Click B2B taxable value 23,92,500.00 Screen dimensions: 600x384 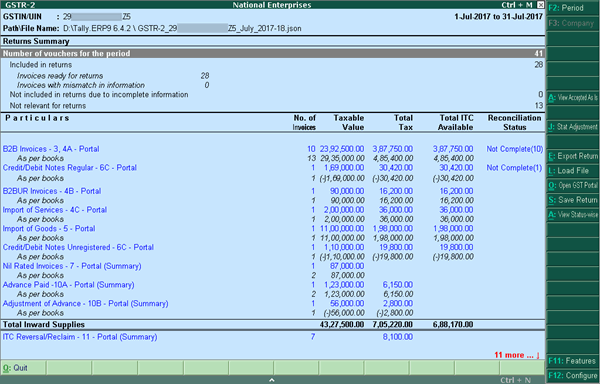[342, 149]
